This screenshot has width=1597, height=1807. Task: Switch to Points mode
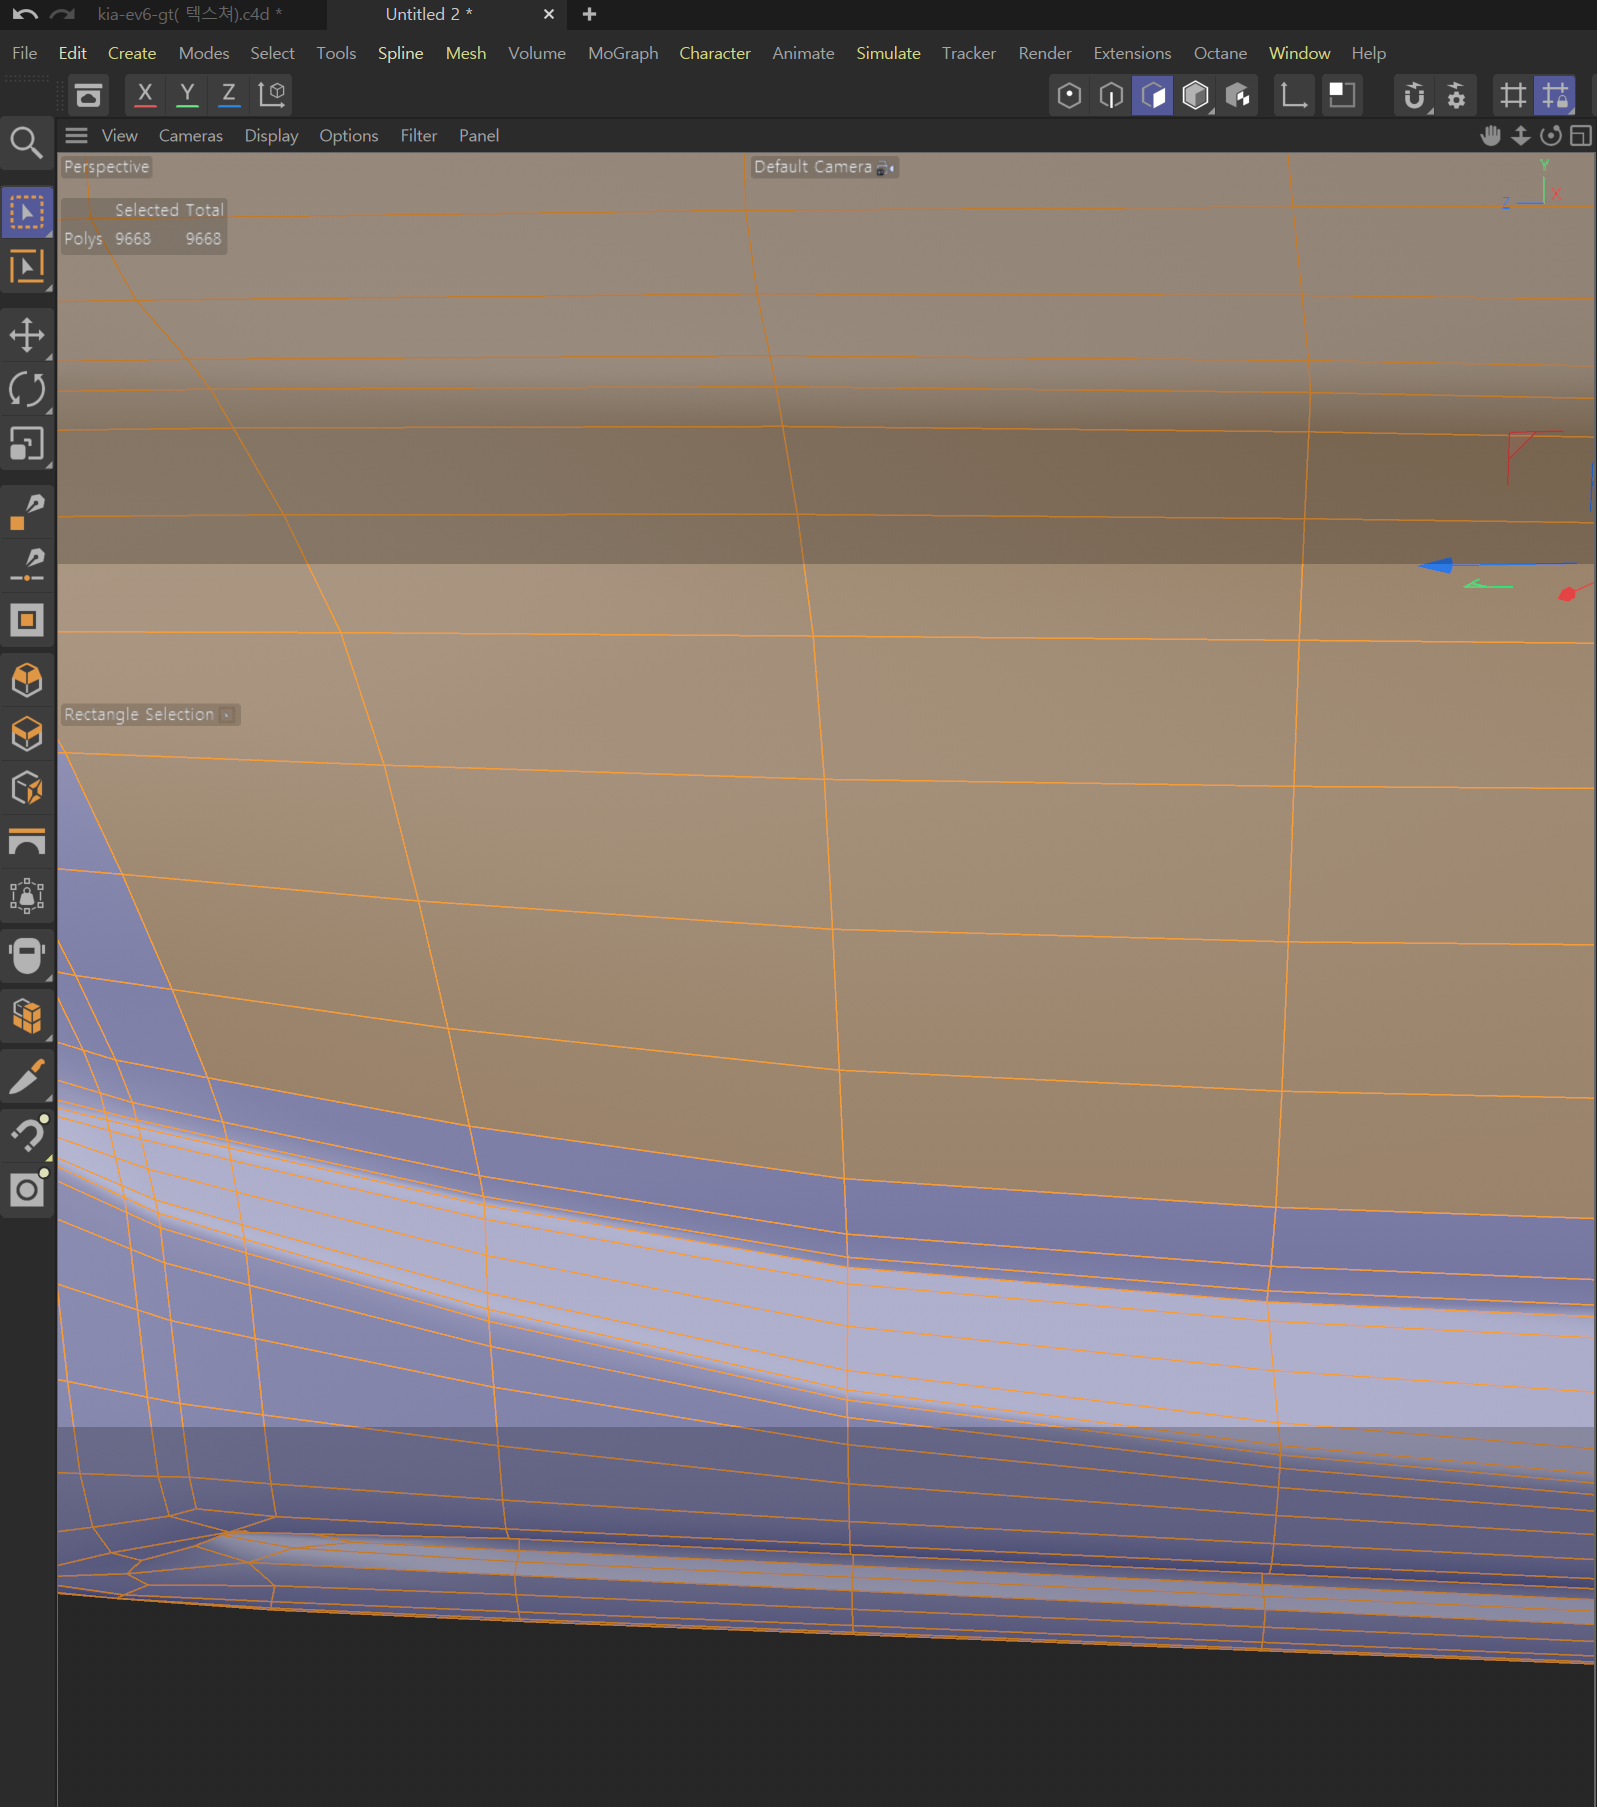(x=1069, y=95)
